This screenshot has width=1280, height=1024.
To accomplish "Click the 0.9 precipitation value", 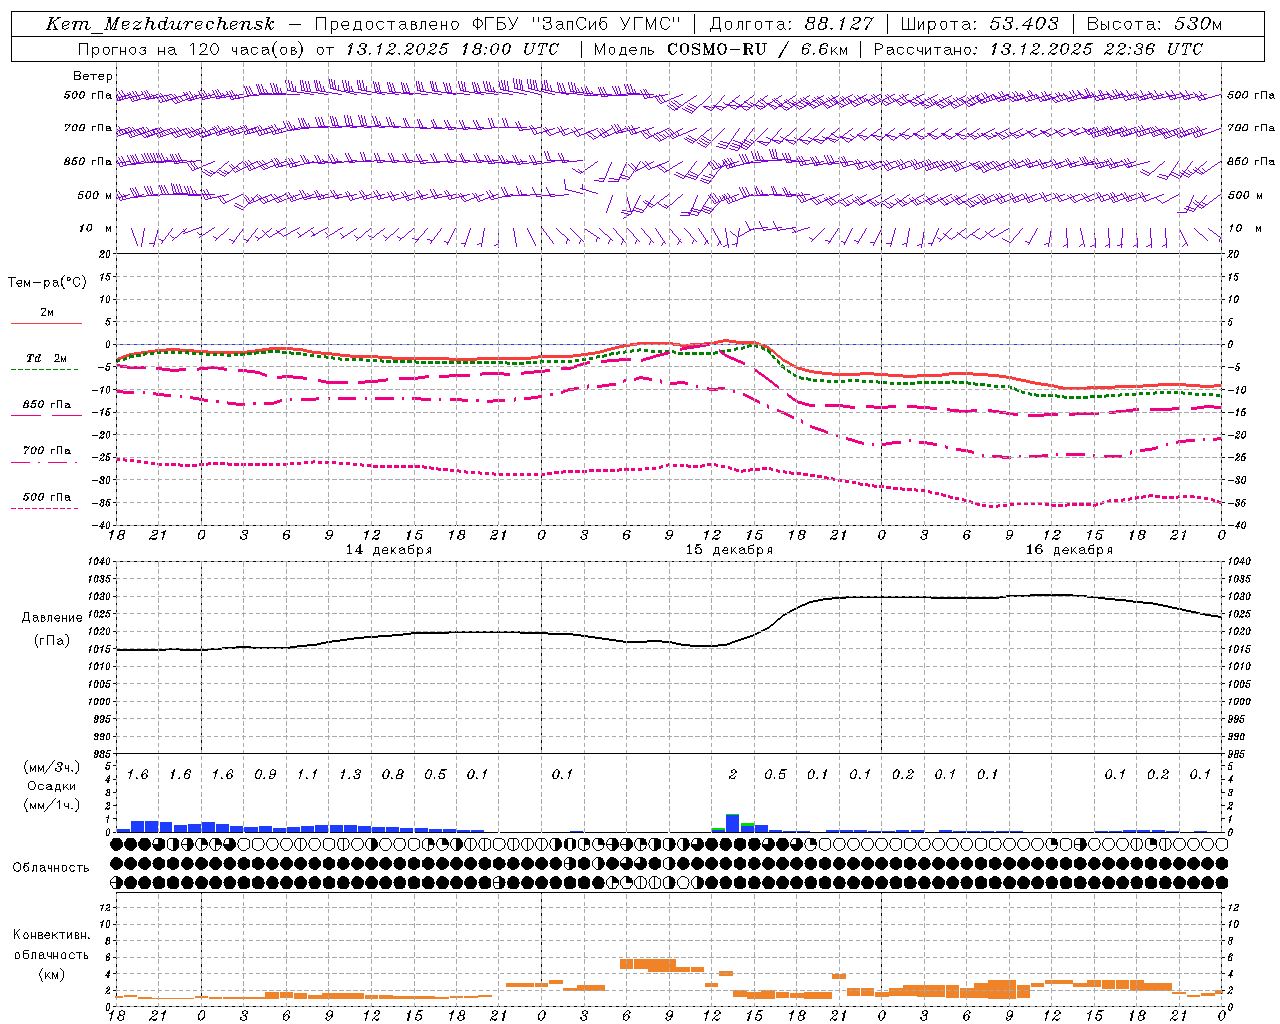I will point(265,775).
